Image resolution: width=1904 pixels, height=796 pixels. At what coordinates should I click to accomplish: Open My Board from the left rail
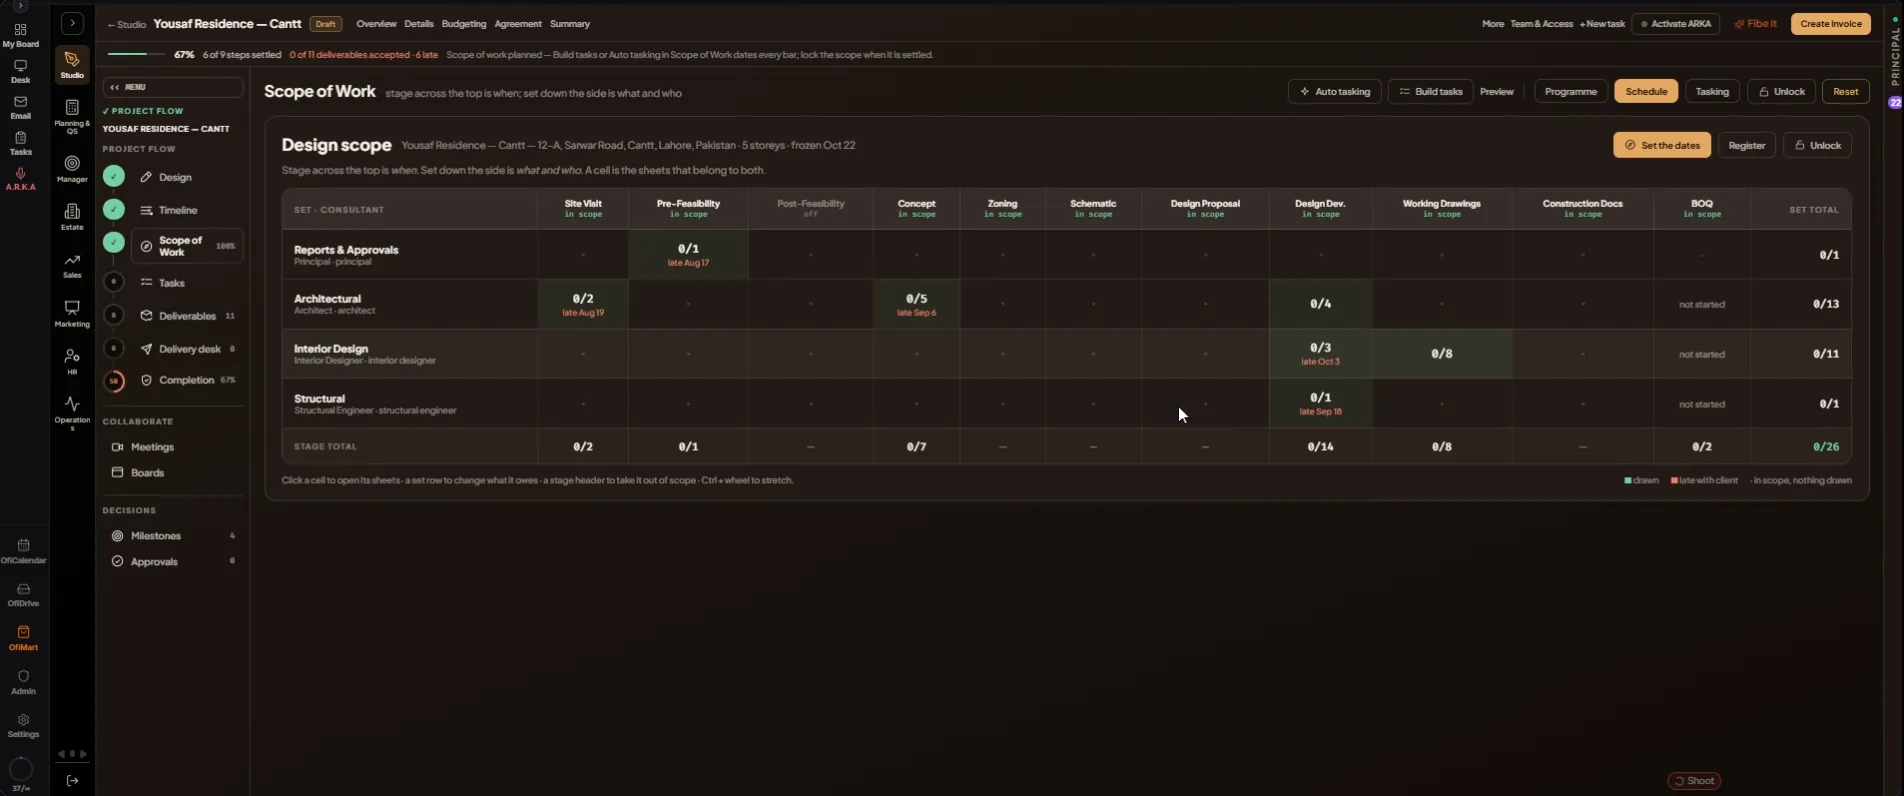[x=20, y=35]
